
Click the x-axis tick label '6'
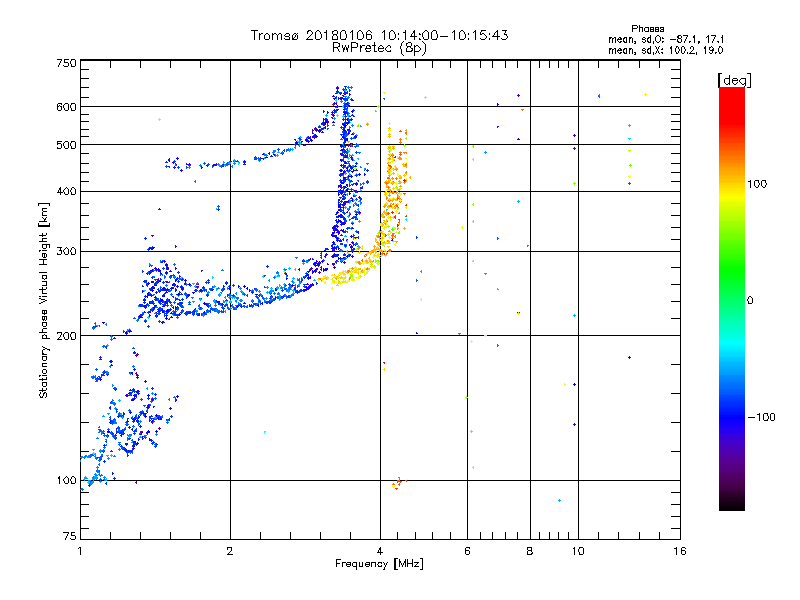point(467,551)
